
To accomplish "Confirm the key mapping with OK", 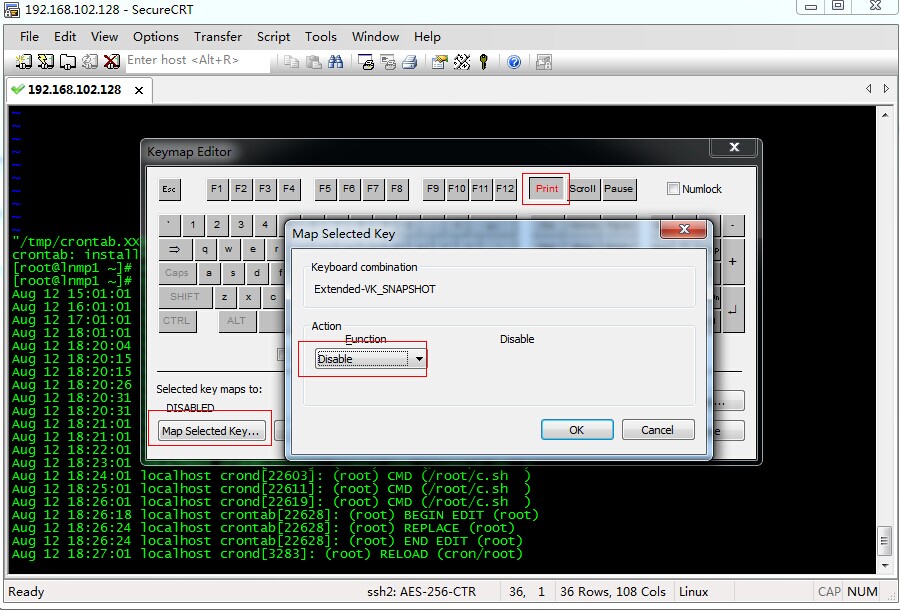I will tap(577, 429).
